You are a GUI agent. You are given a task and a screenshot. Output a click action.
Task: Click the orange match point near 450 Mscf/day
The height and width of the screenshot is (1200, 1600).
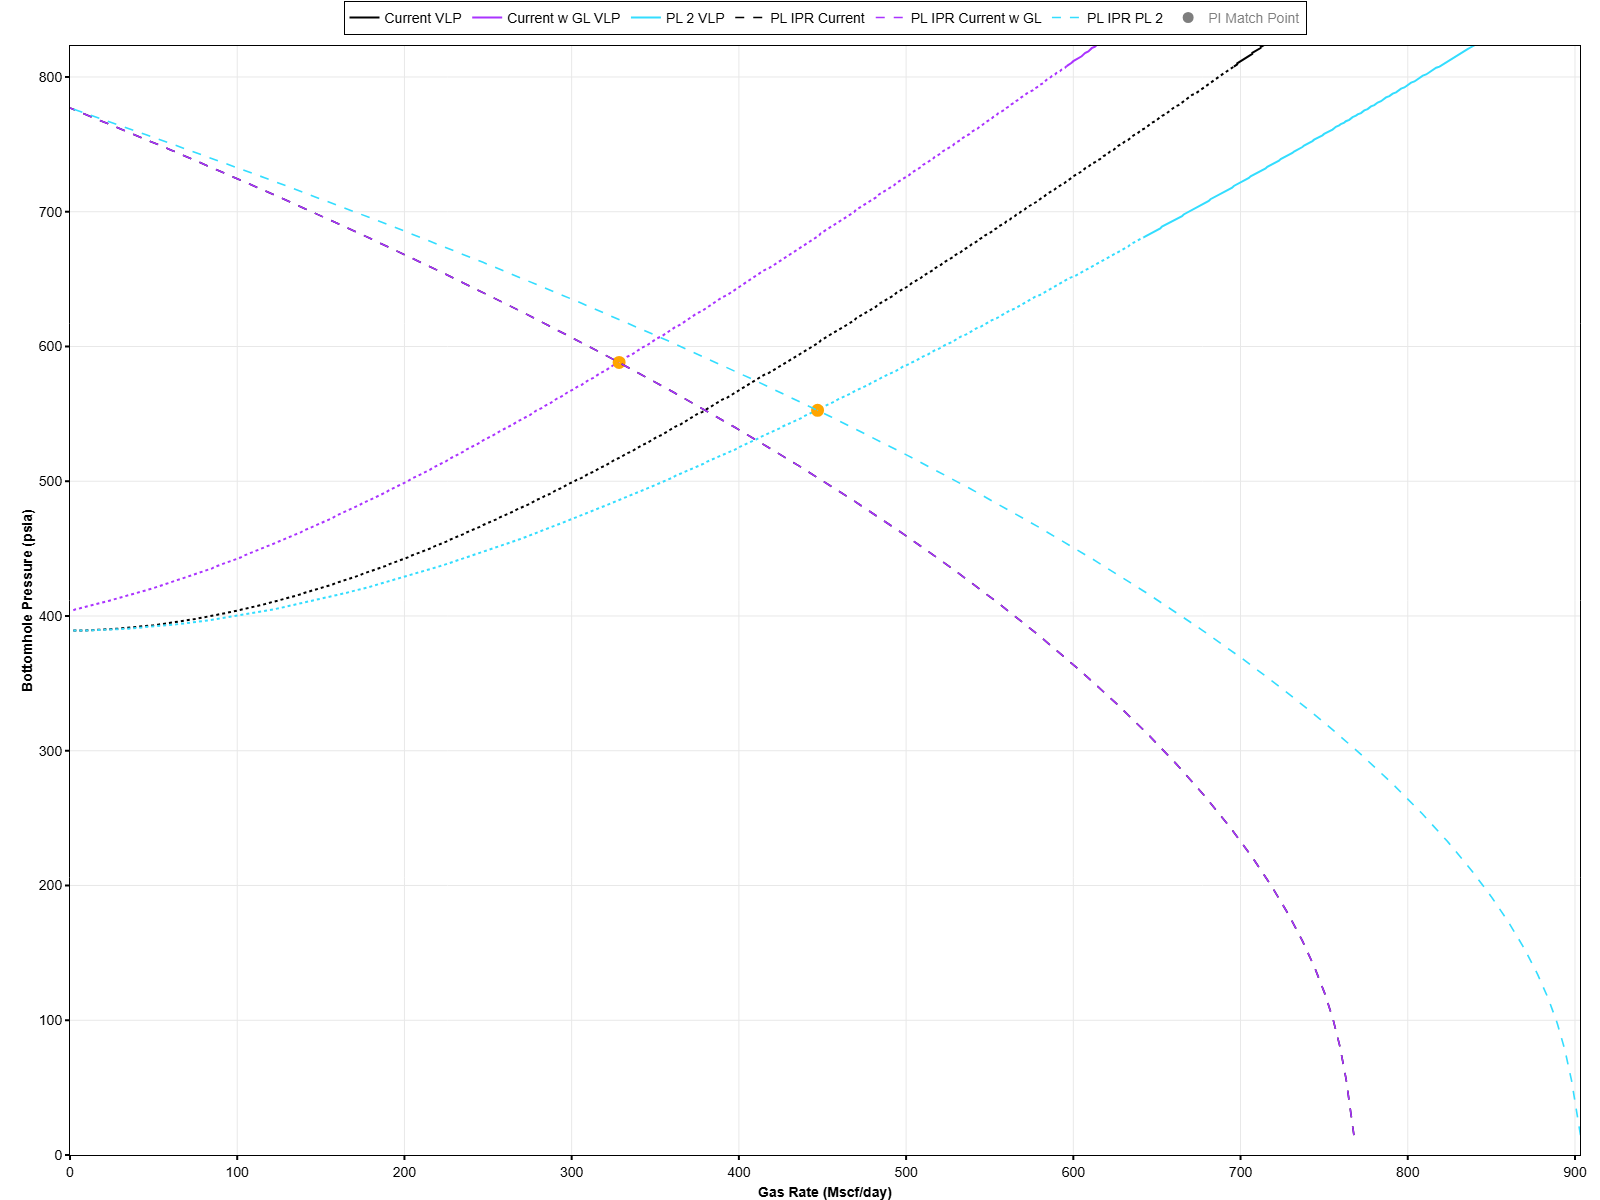pos(817,410)
